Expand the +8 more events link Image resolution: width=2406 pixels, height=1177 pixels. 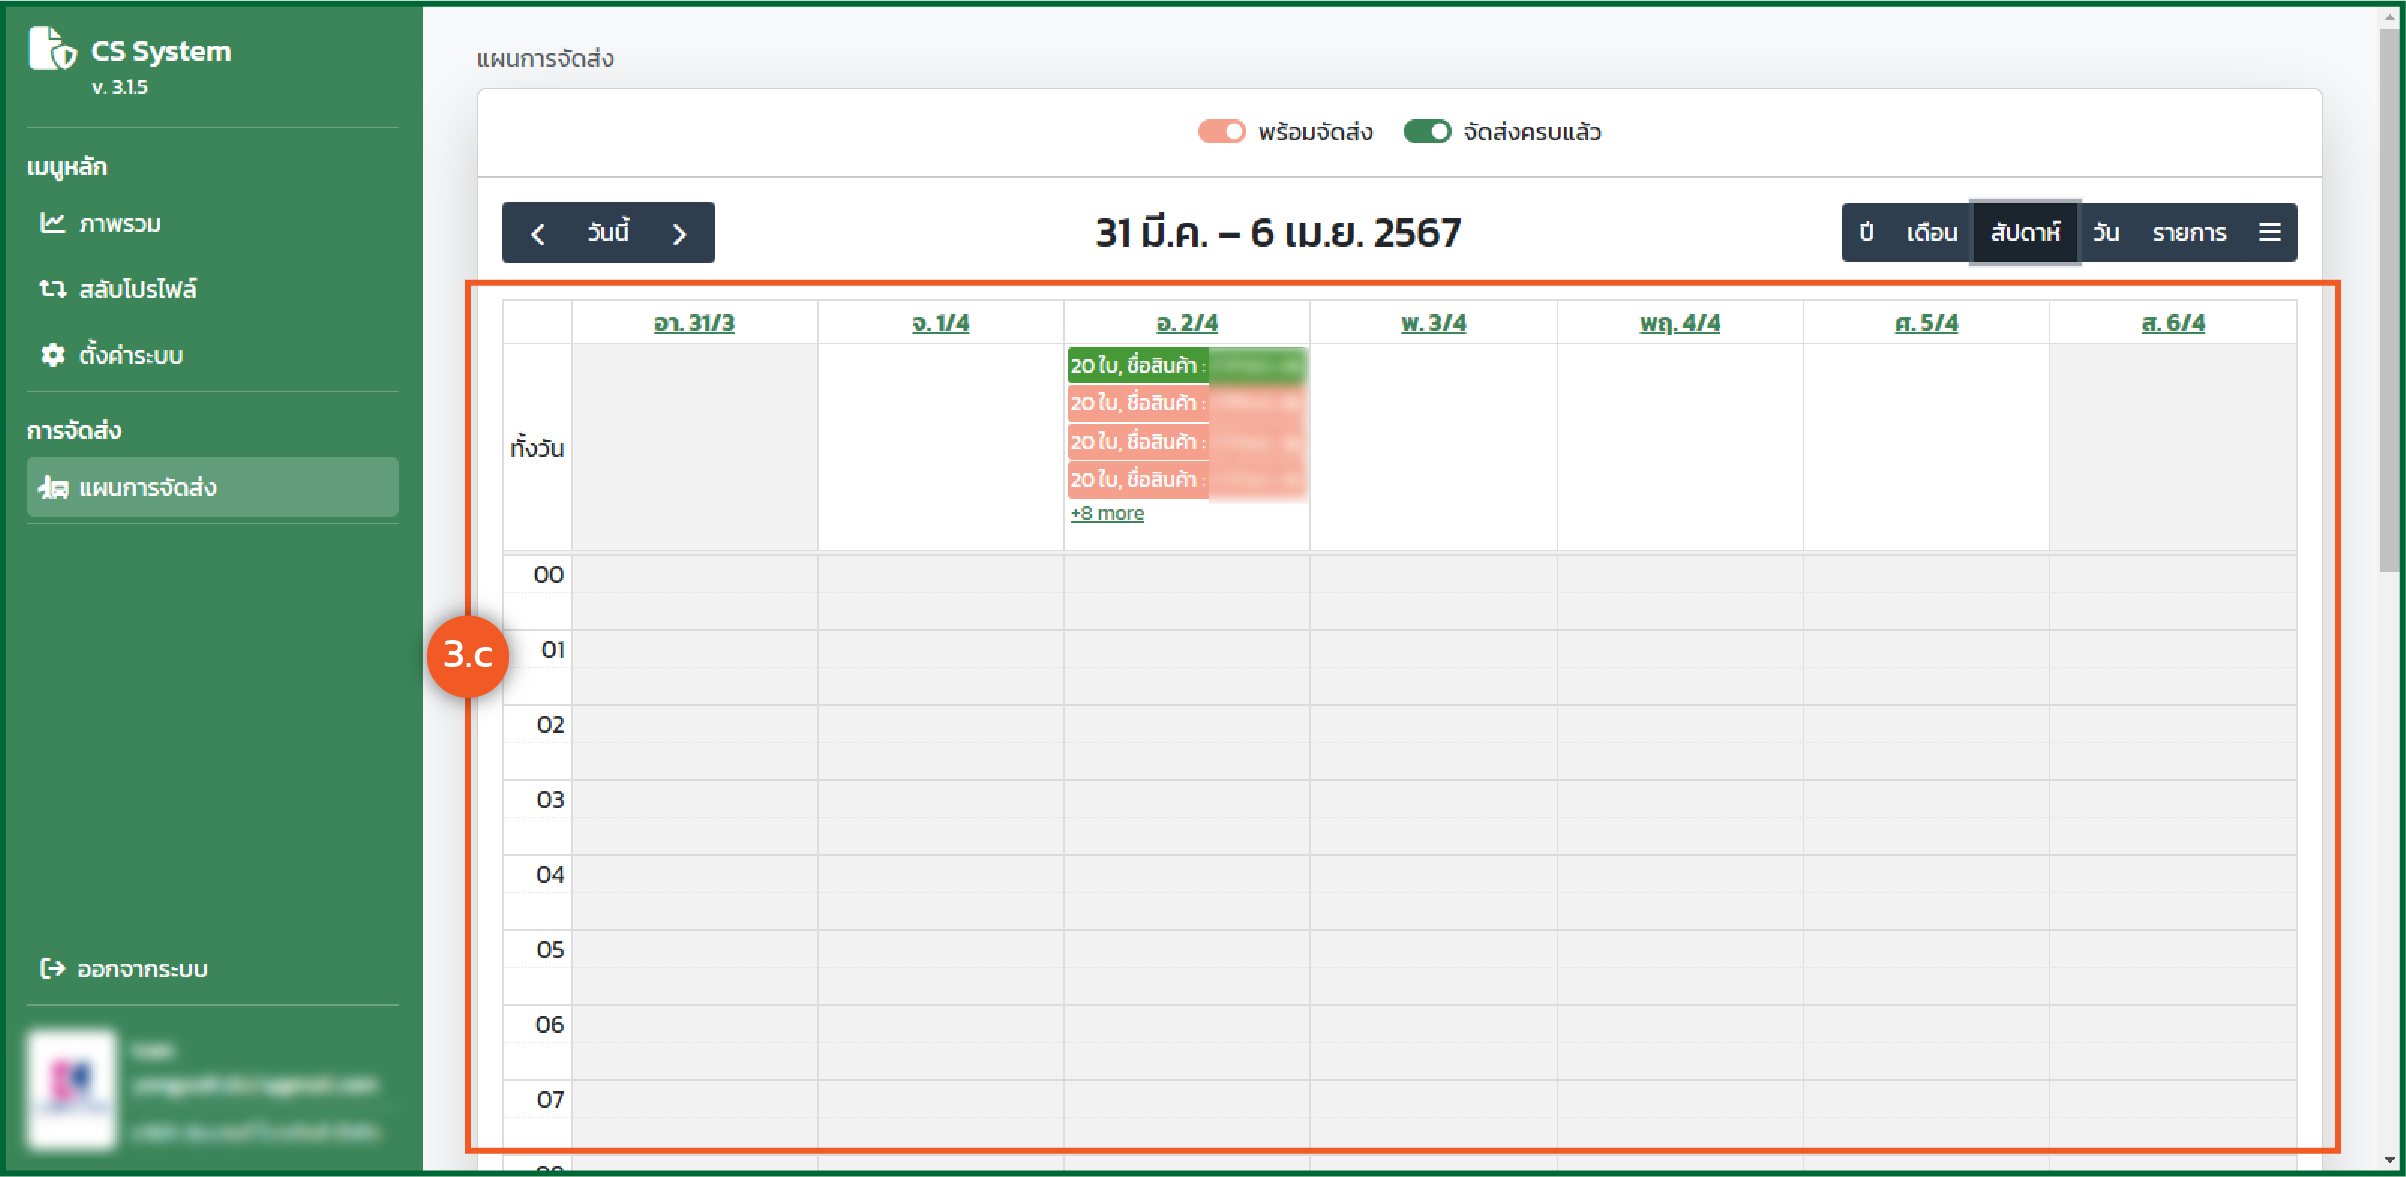[x=1107, y=513]
